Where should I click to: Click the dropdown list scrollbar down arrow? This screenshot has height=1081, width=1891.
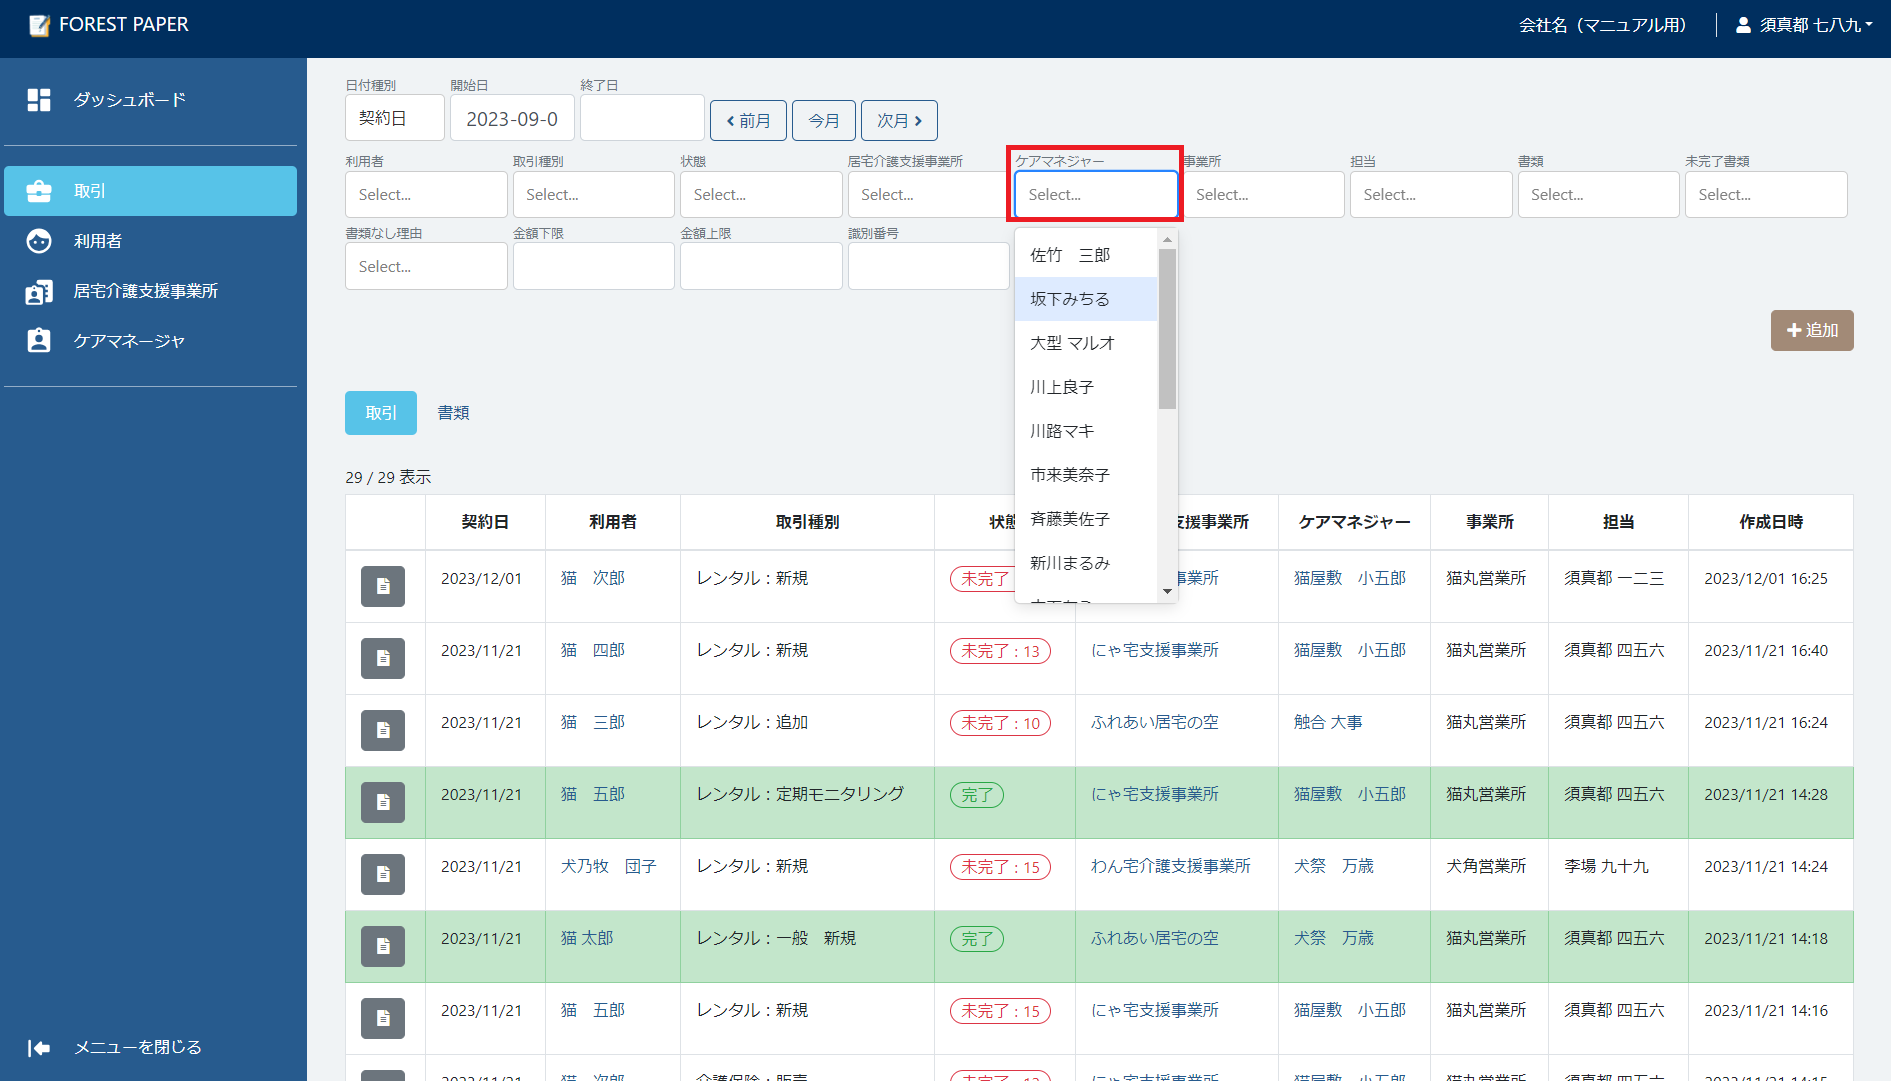[x=1167, y=592]
